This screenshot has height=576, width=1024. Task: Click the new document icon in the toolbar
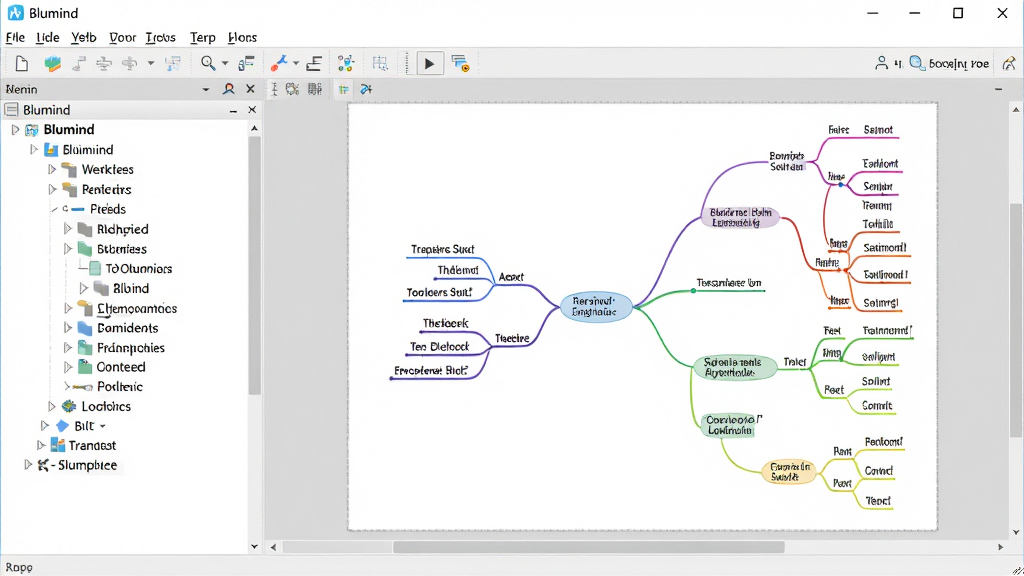(x=22, y=63)
